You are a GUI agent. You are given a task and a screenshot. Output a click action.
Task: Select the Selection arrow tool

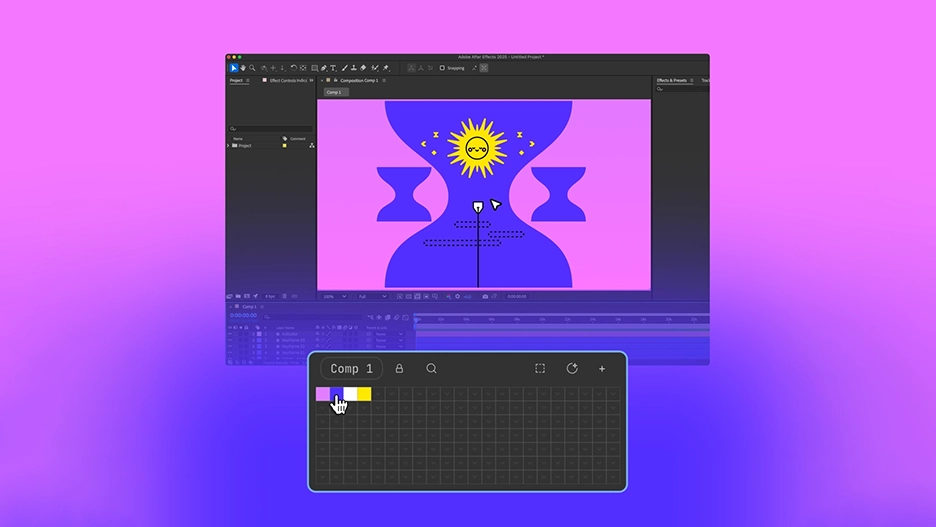point(234,68)
